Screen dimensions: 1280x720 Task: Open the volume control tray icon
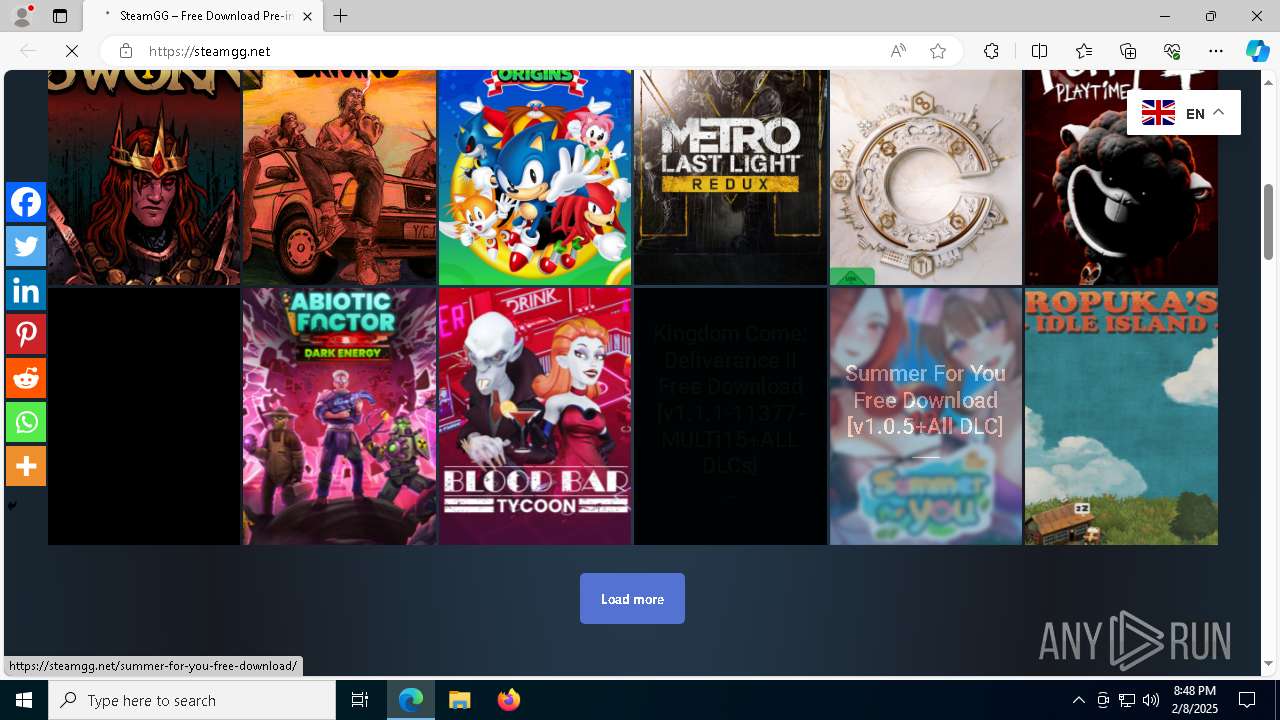1150,700
